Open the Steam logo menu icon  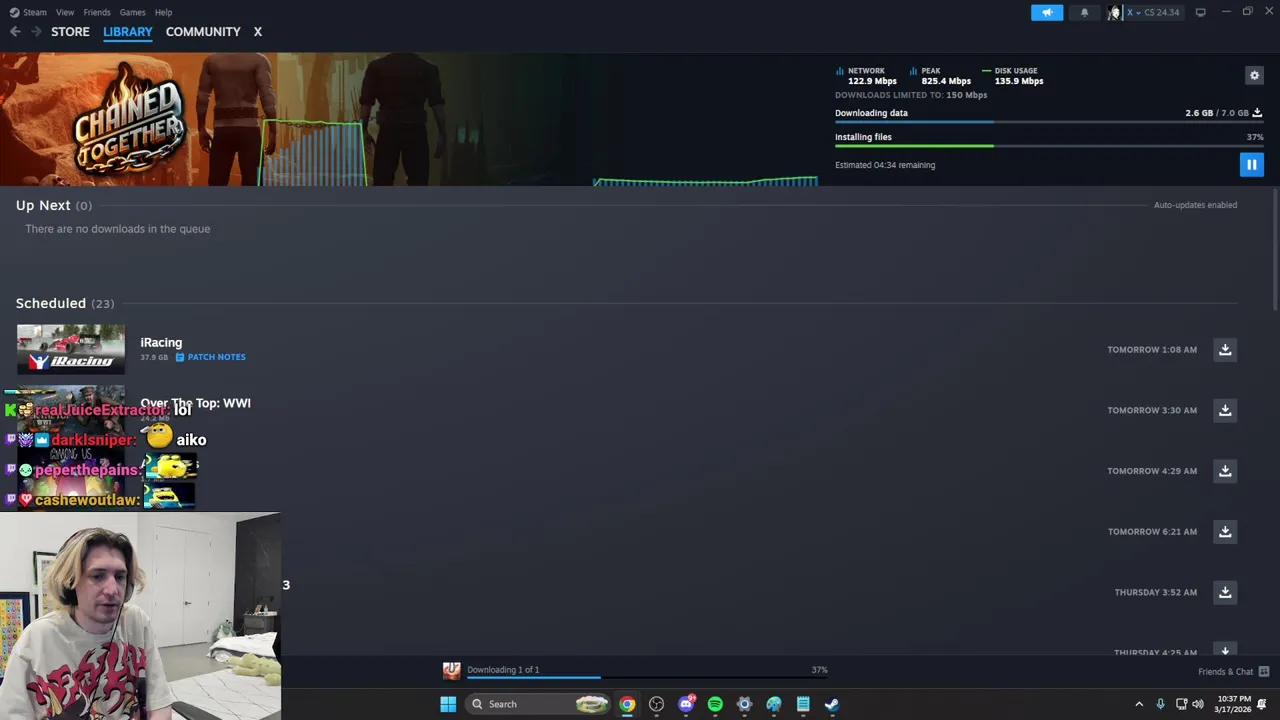14,12
